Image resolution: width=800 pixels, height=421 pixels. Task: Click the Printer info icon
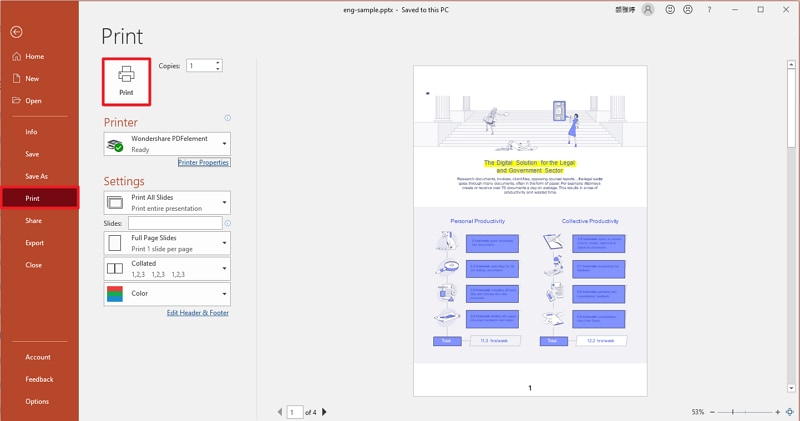point(227,118)
